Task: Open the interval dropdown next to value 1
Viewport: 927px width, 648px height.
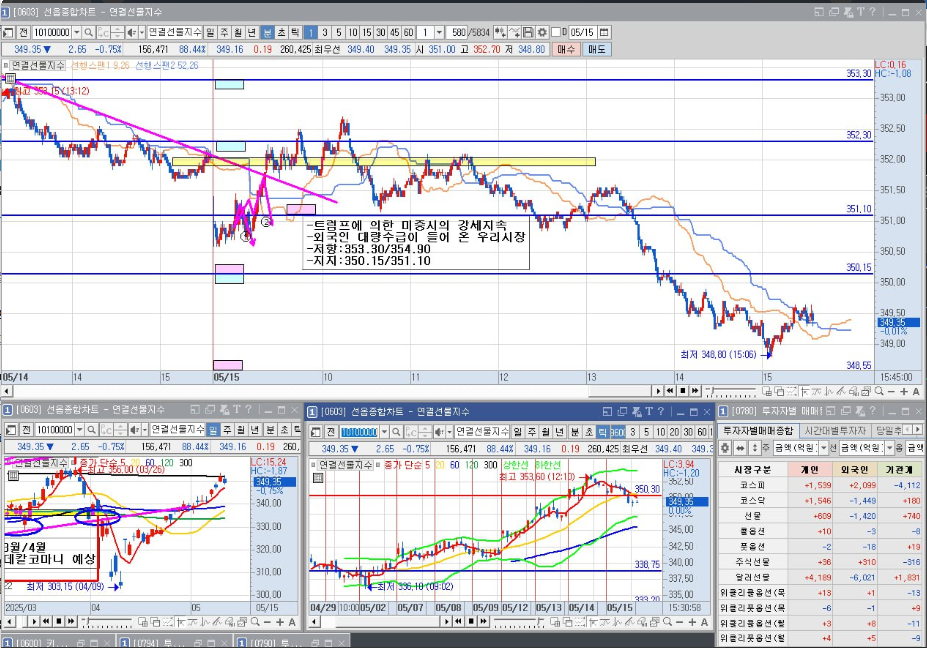Action: click(x=439, y=33)
